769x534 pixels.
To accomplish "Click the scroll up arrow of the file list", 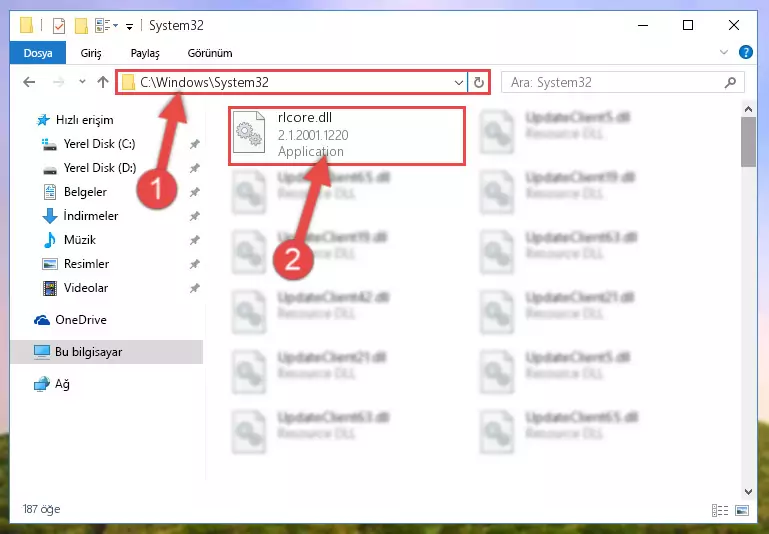I will pos(748,110).
